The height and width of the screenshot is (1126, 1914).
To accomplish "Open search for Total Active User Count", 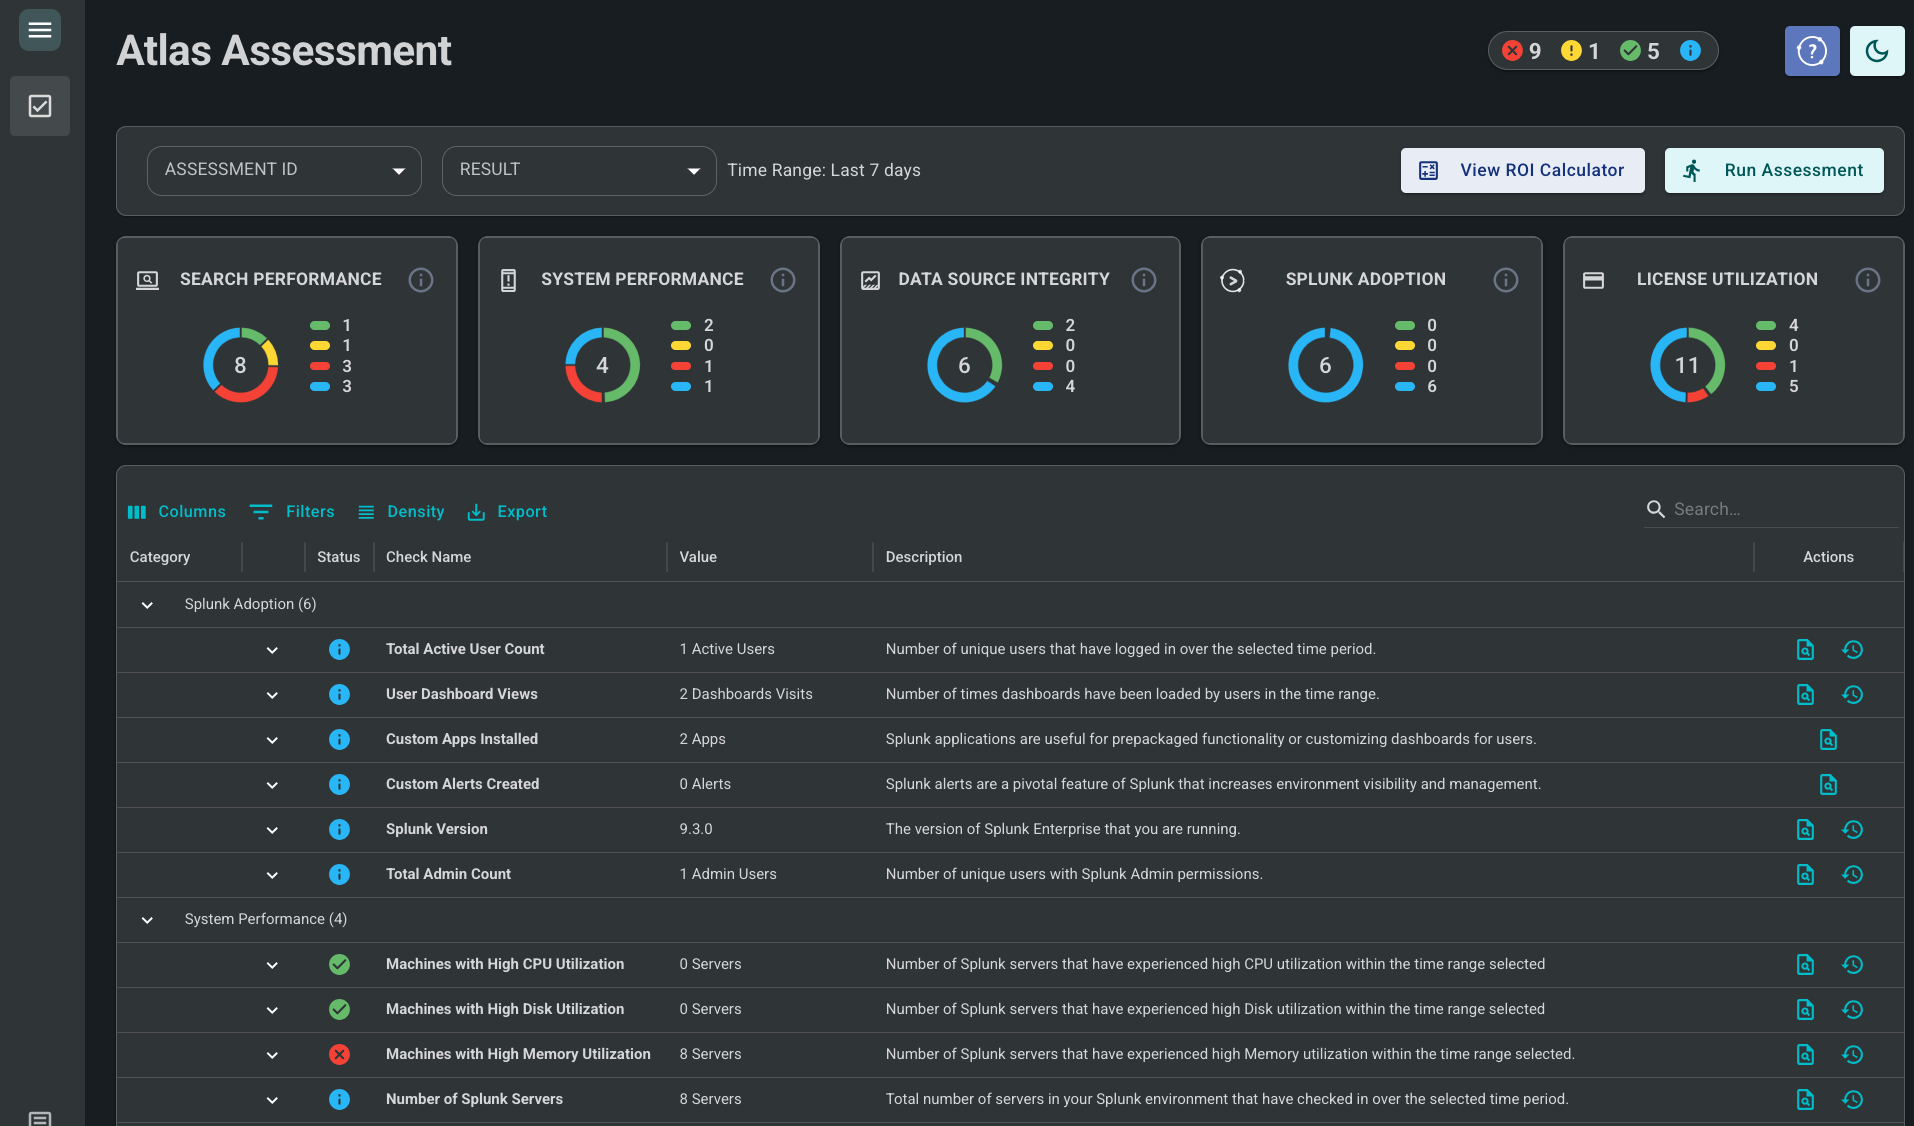I will point(1805,650).
